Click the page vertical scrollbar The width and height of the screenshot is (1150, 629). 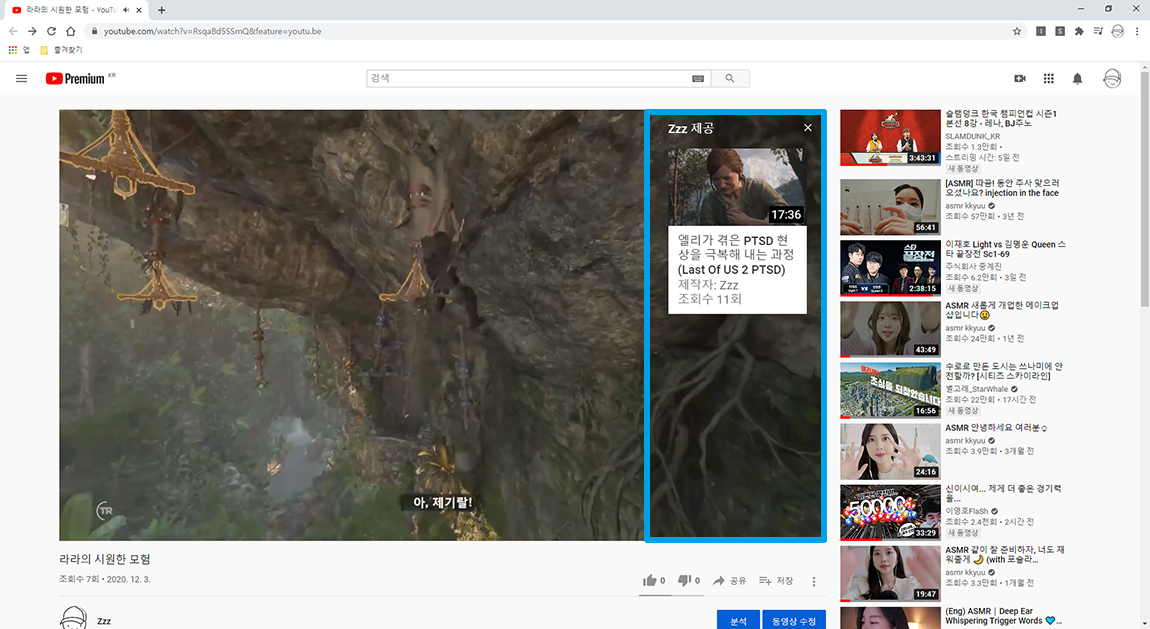click(1144, 191)
